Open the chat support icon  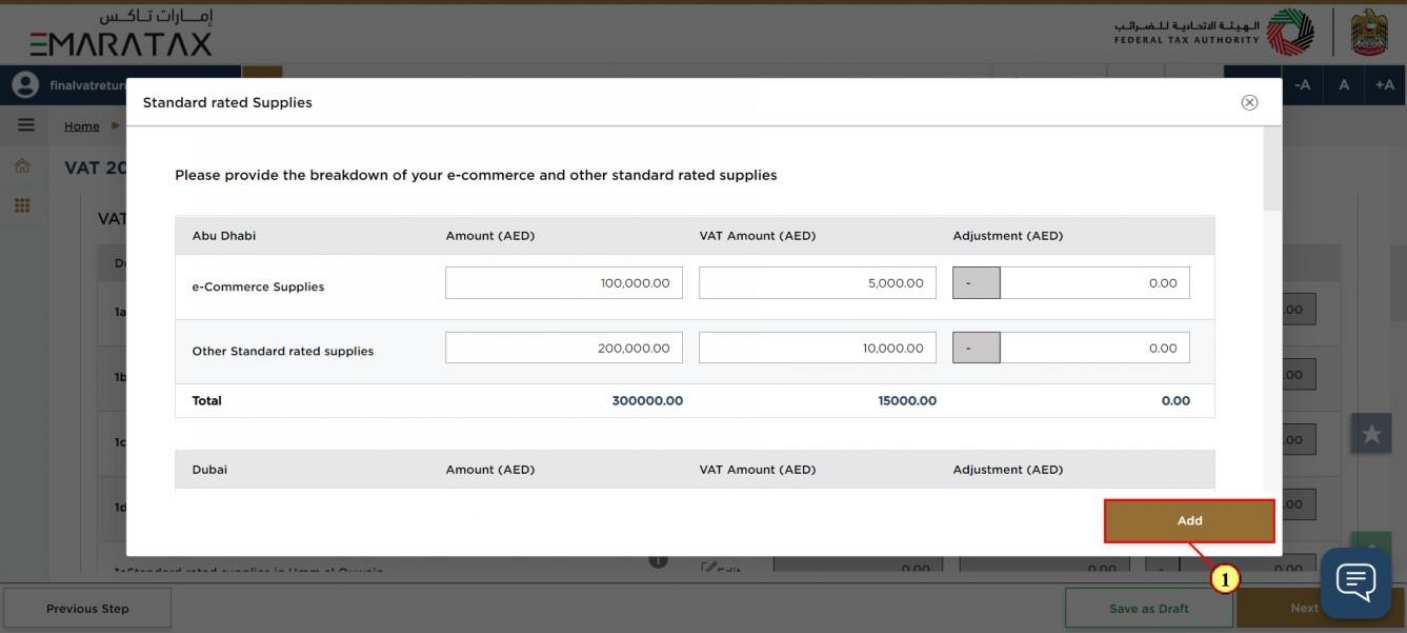pyautogui.click(x=1356, y=583)
